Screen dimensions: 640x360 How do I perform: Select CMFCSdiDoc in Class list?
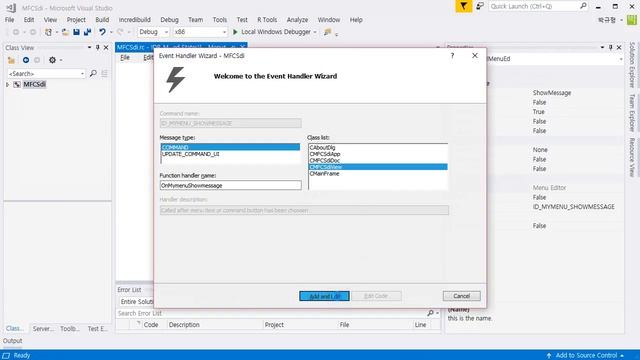pos(378,160)
